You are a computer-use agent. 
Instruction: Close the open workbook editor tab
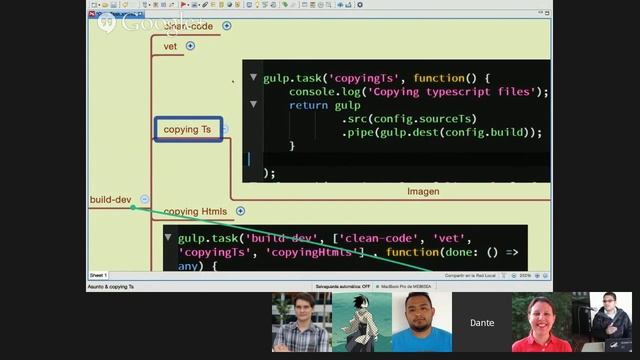[x=140, y=14]
